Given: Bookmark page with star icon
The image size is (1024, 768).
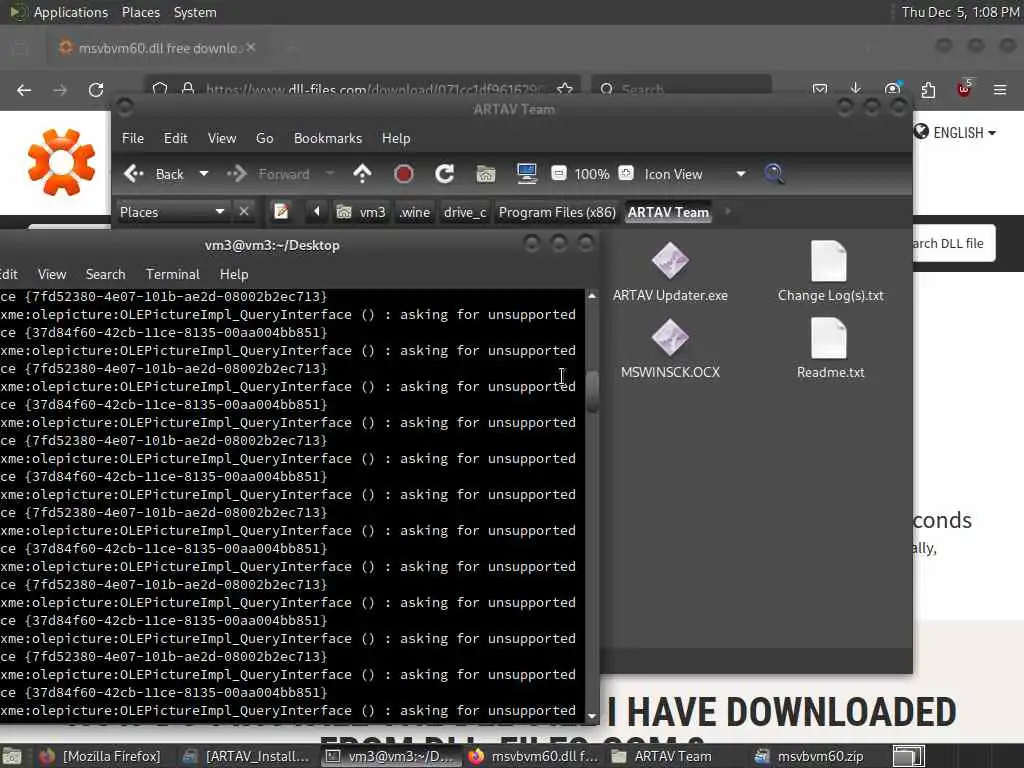Looking at the screenshot, I should click(565, 89).
